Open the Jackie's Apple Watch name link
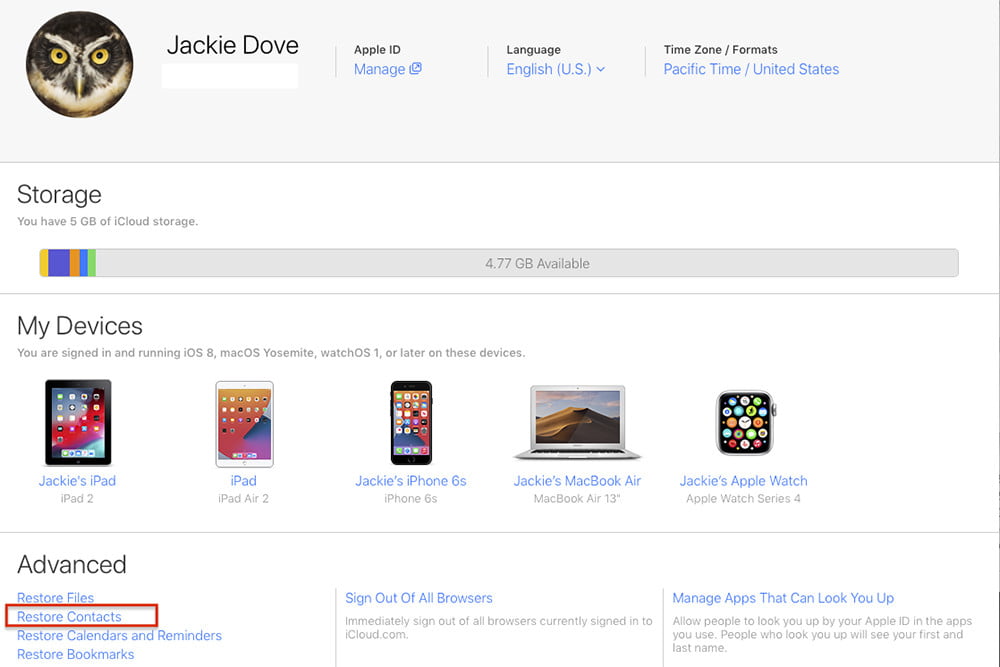Image resolution: width=1000 pixels, height=667 pixels. coord(744,481)
